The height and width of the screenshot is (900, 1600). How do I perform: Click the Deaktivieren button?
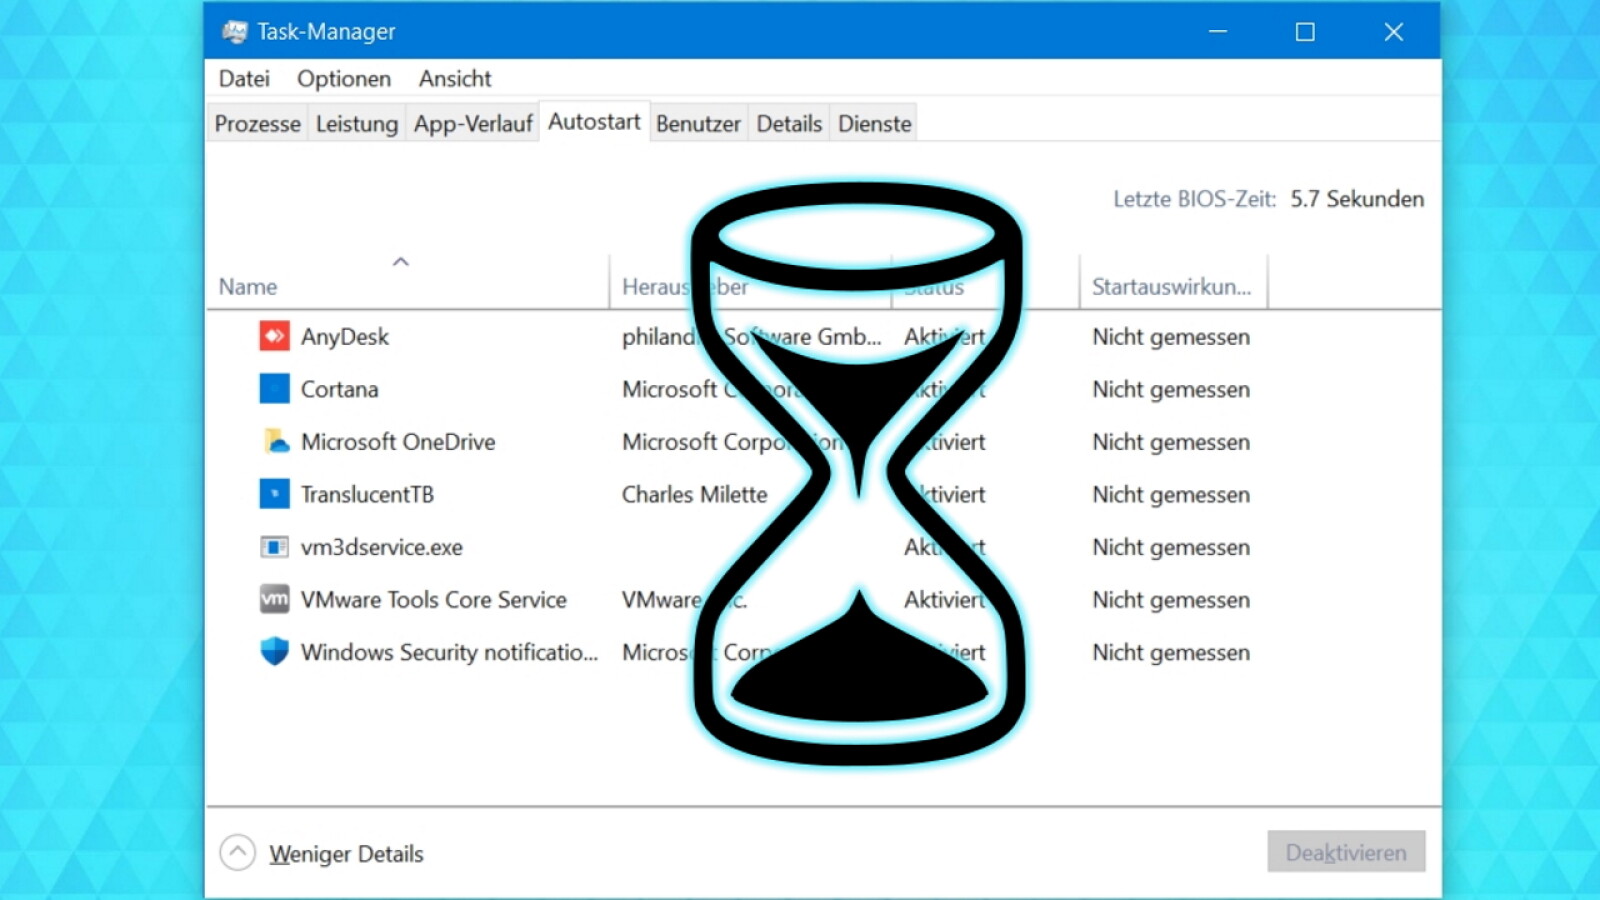point(1346,852)
